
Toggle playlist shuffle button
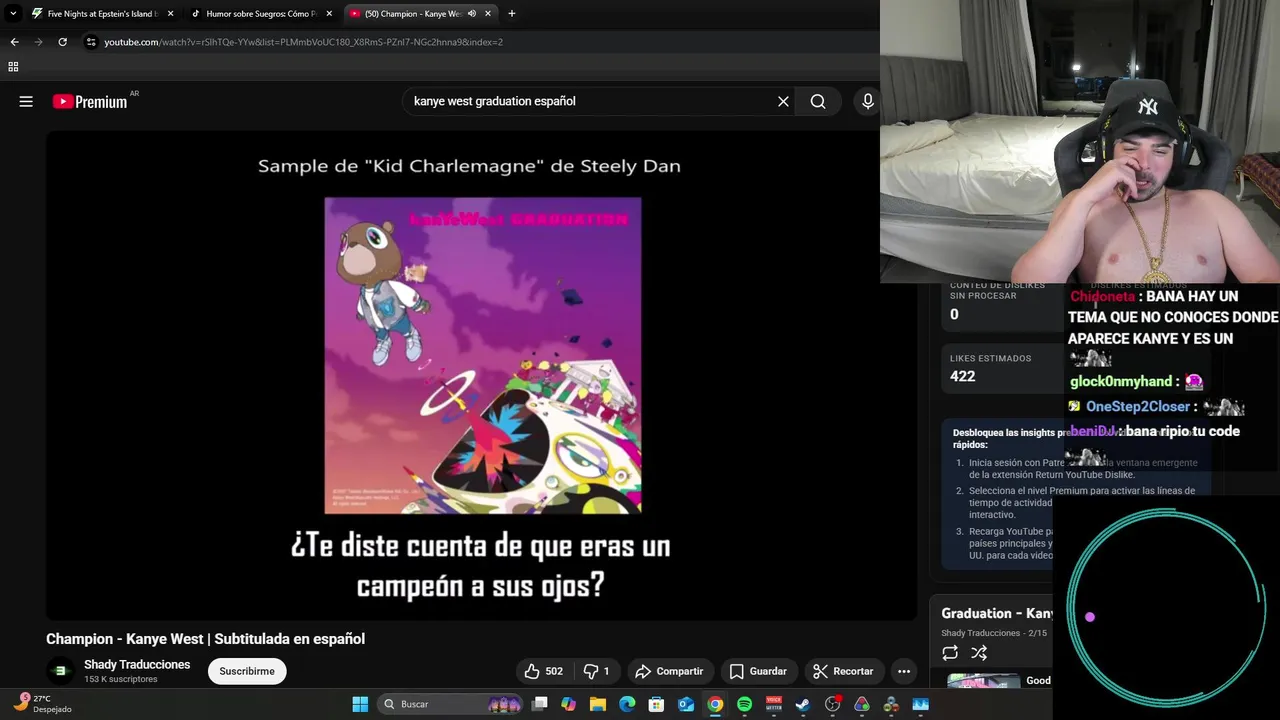979,653
